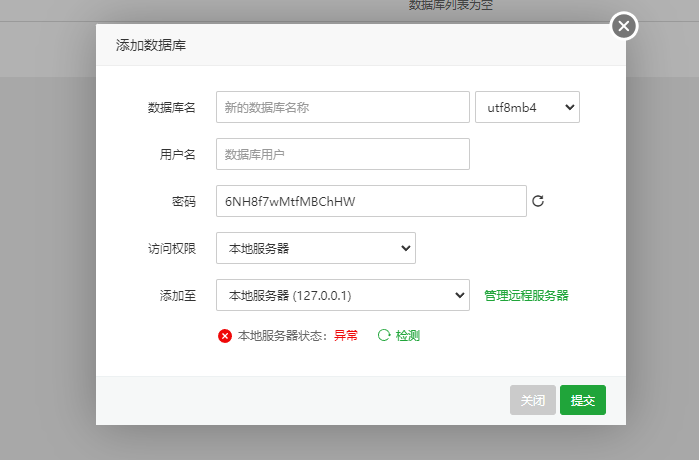
Task: Click the 用户名 label
Action: point(178,154)
